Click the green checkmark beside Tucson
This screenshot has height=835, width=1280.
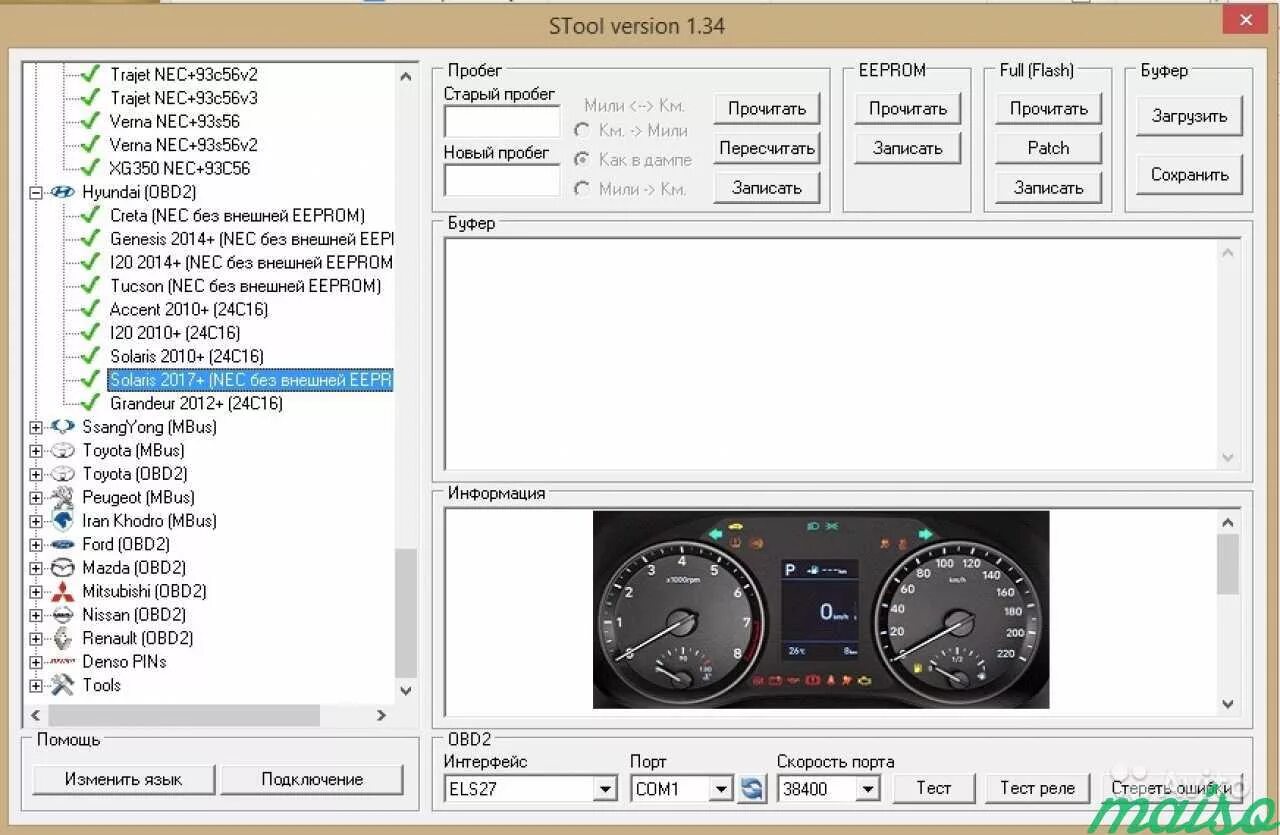[91, 286]
